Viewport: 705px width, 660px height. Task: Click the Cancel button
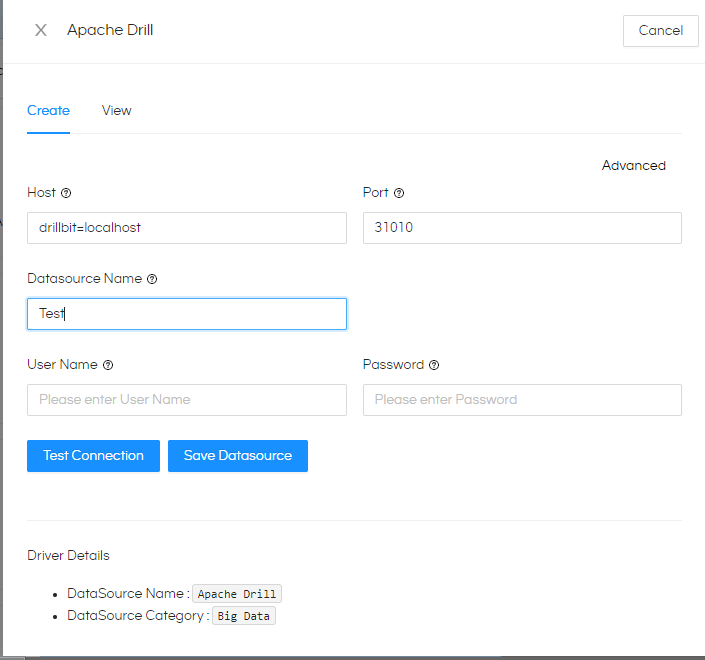point(660,31)
